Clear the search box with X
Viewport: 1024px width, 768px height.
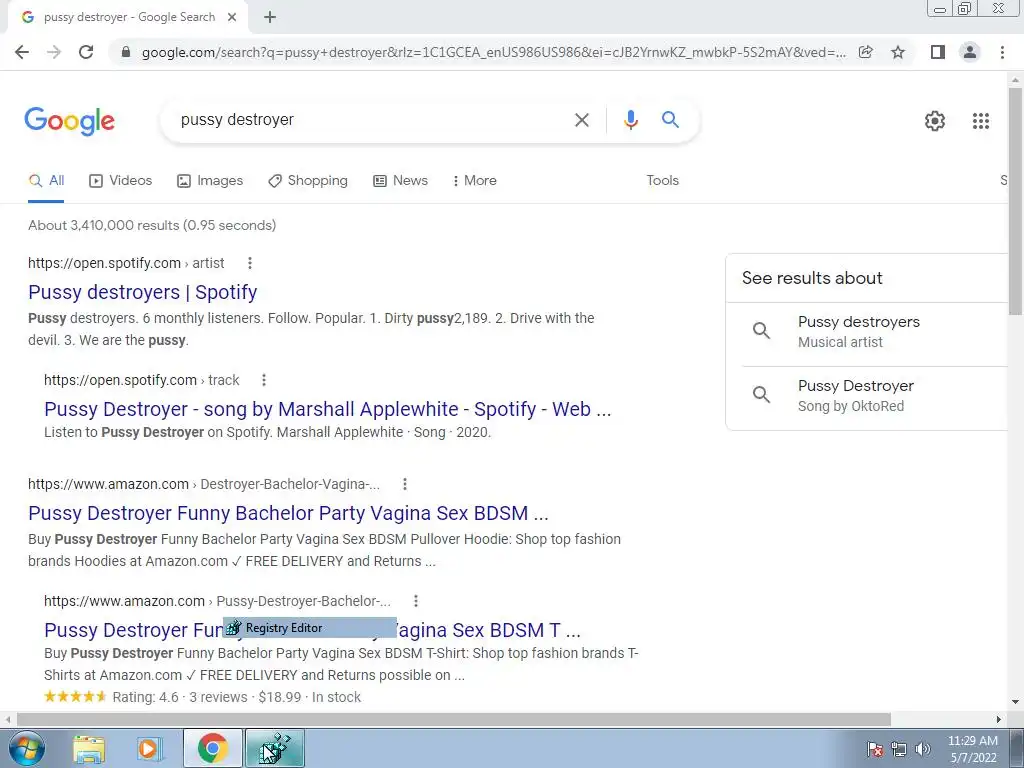tap(581, 120)
